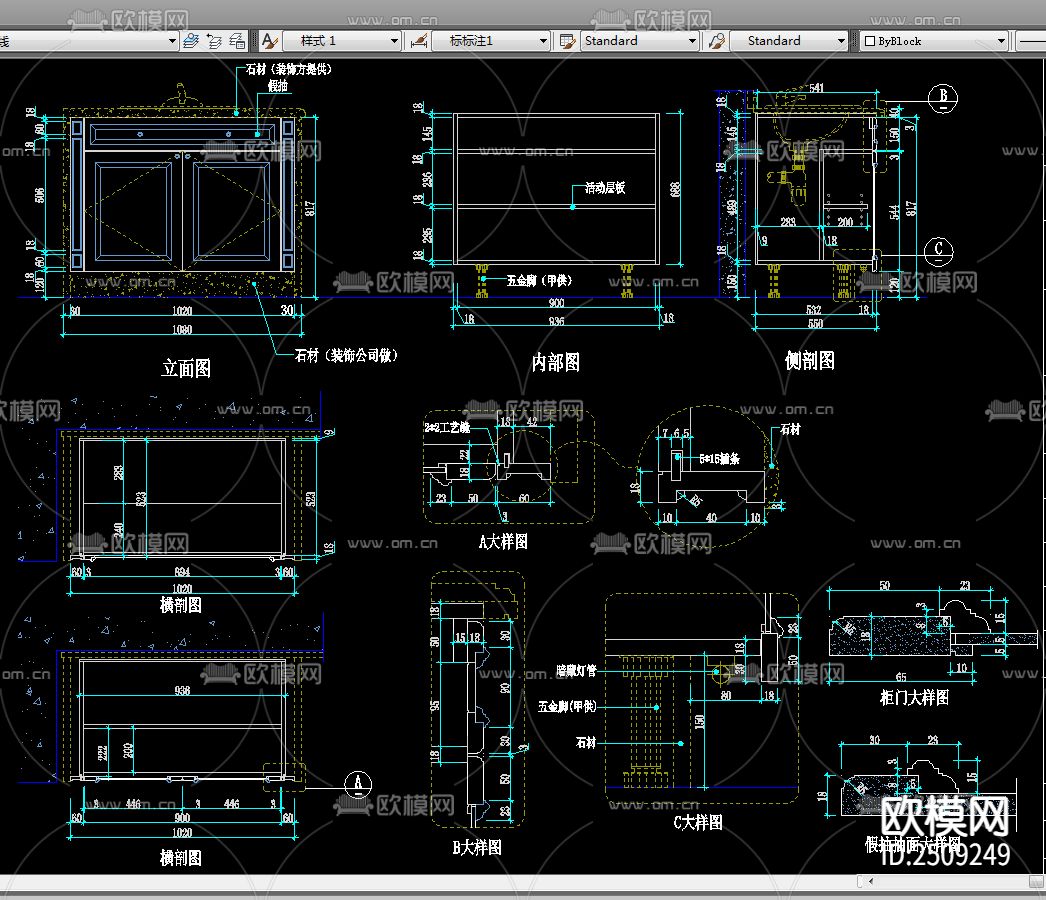Select the 688 height dimension of 内部图
The height and width of the screenshot is (900, 1046).
(x=675, y=190)
